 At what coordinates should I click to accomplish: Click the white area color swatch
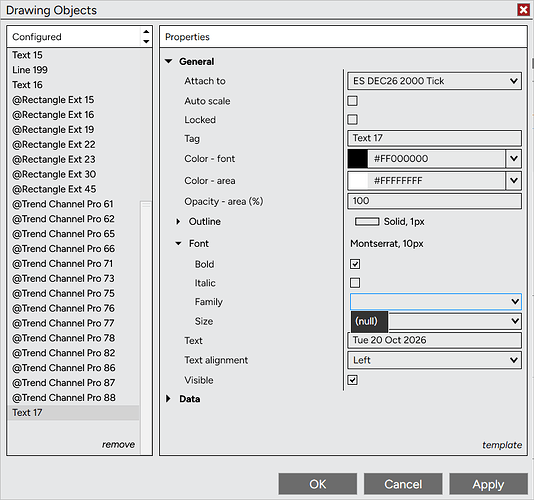358,181
